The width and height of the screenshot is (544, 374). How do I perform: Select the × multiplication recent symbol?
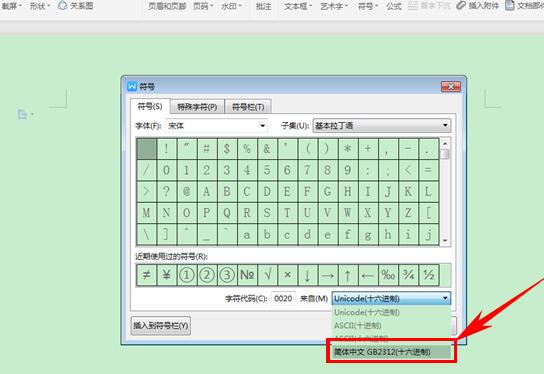click(x=287, y=275)
